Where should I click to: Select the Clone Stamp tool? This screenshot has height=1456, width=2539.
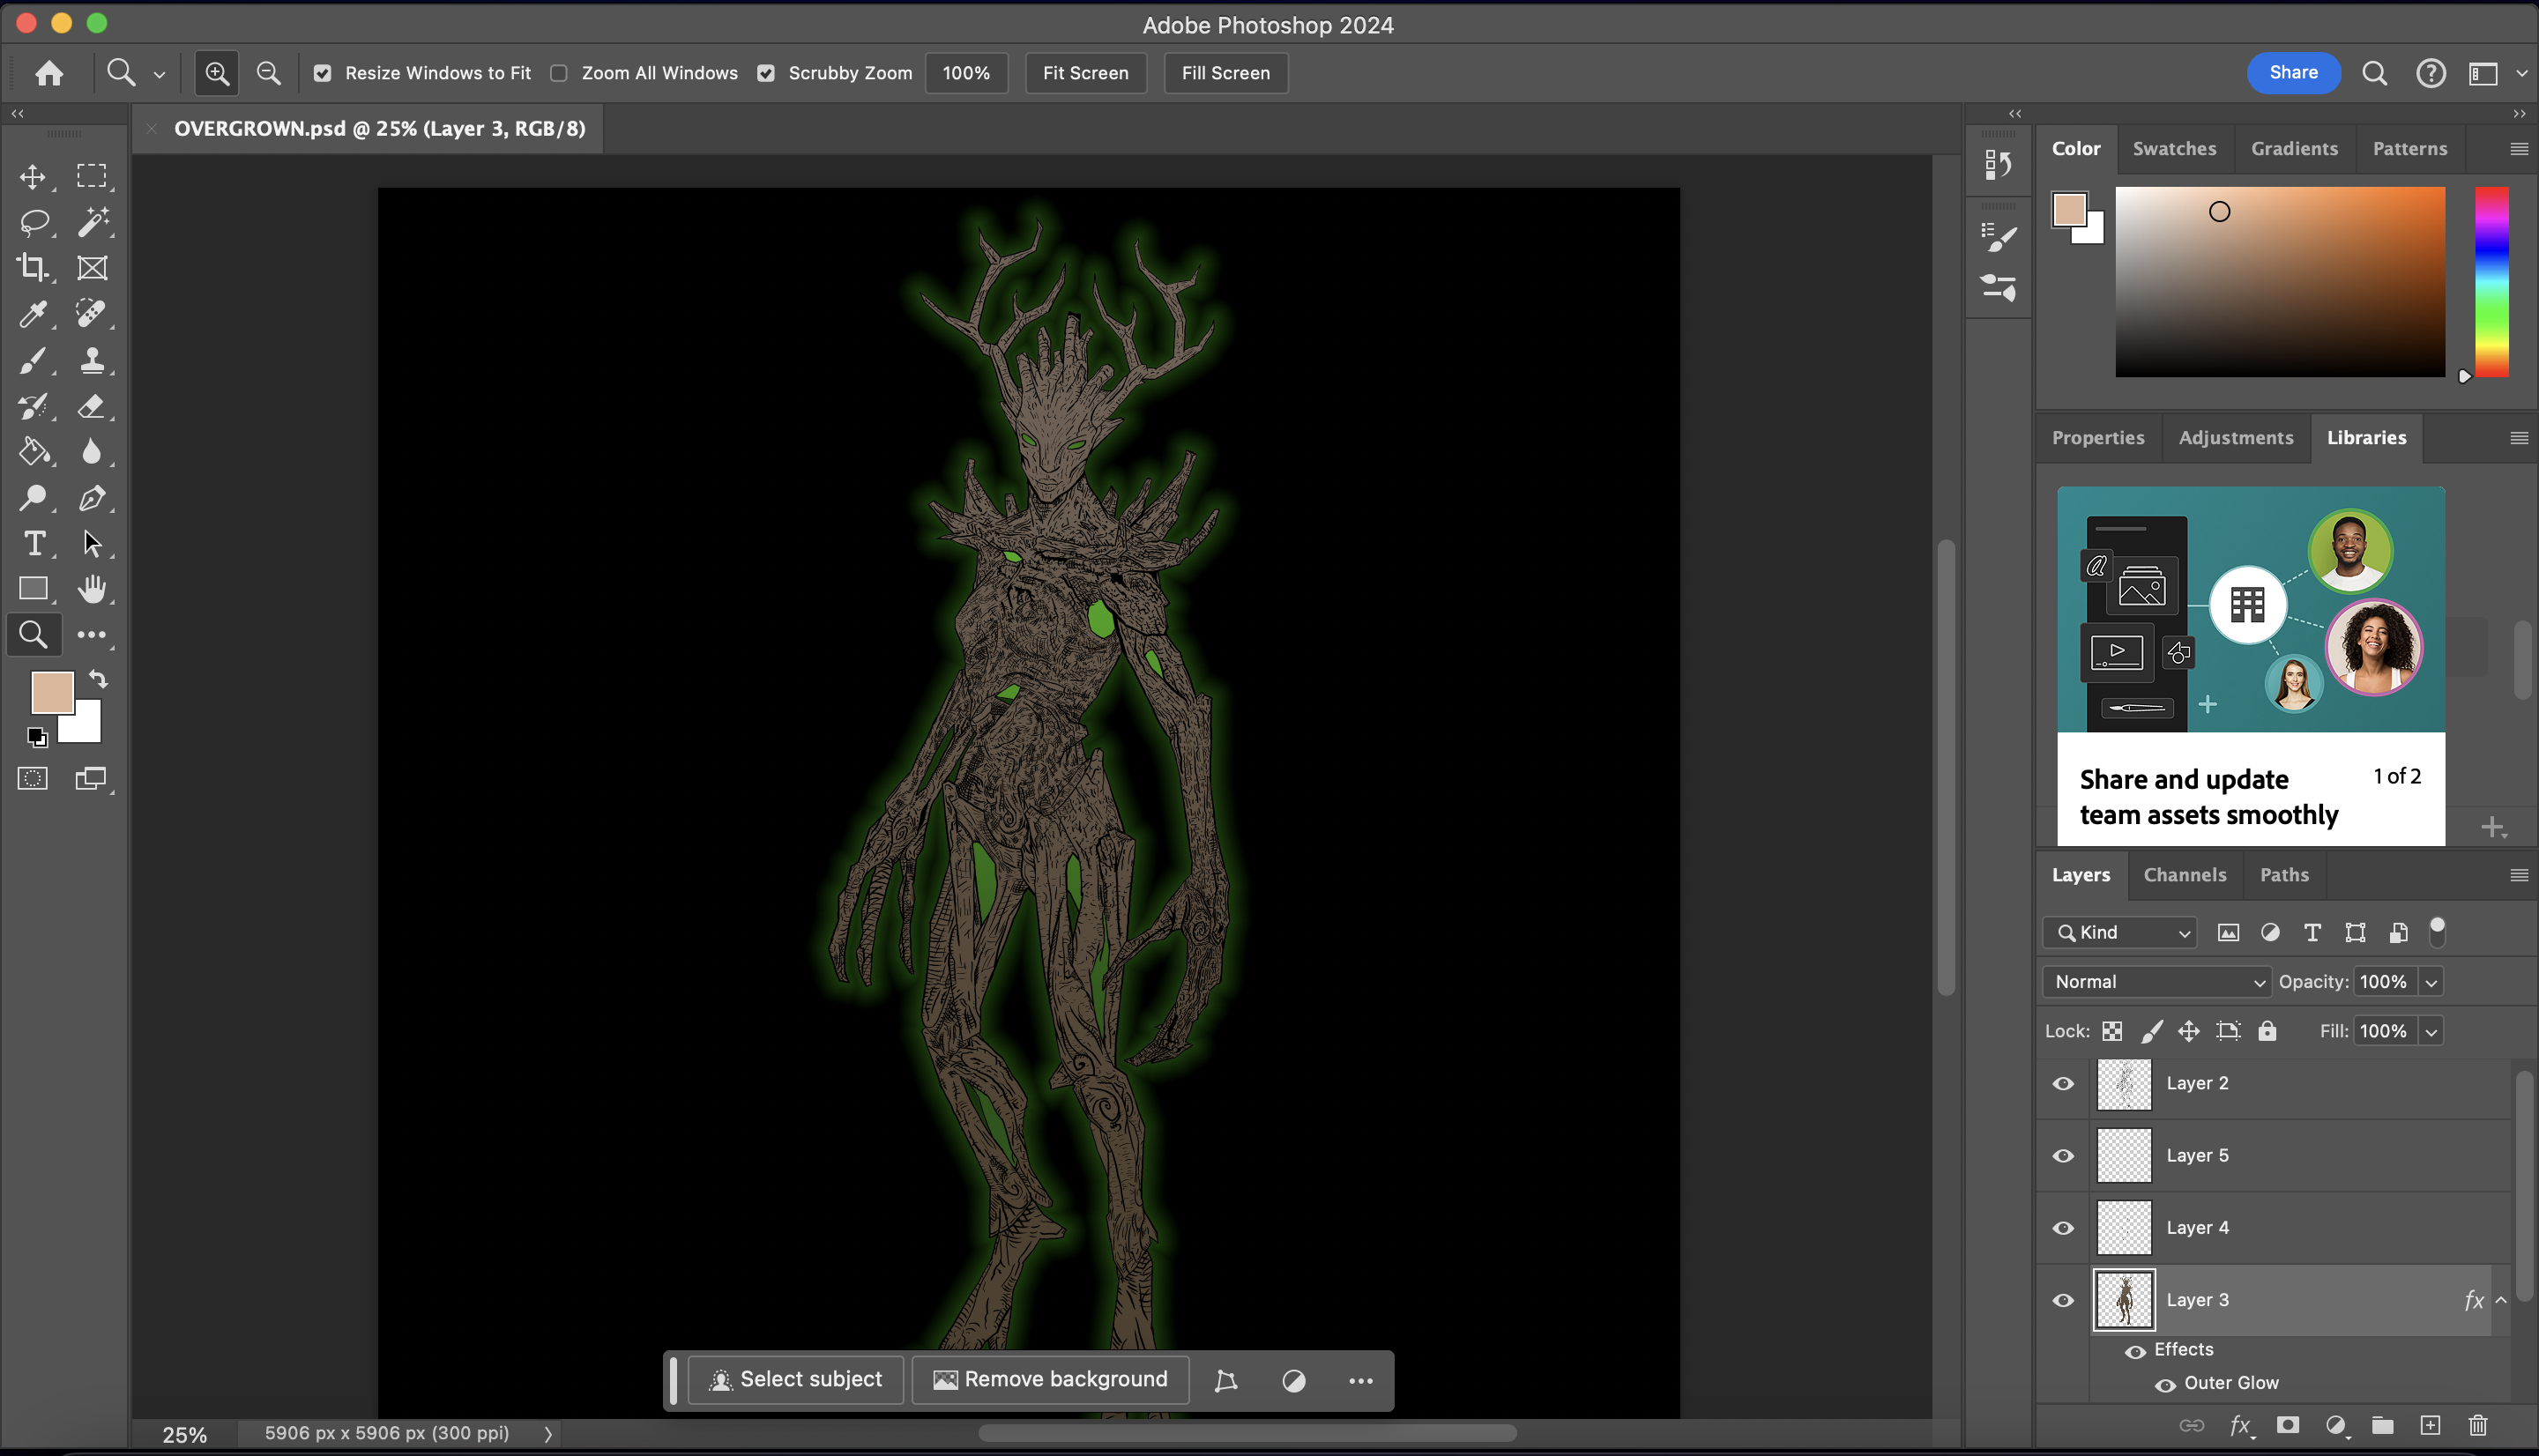(x=92, y=360)
